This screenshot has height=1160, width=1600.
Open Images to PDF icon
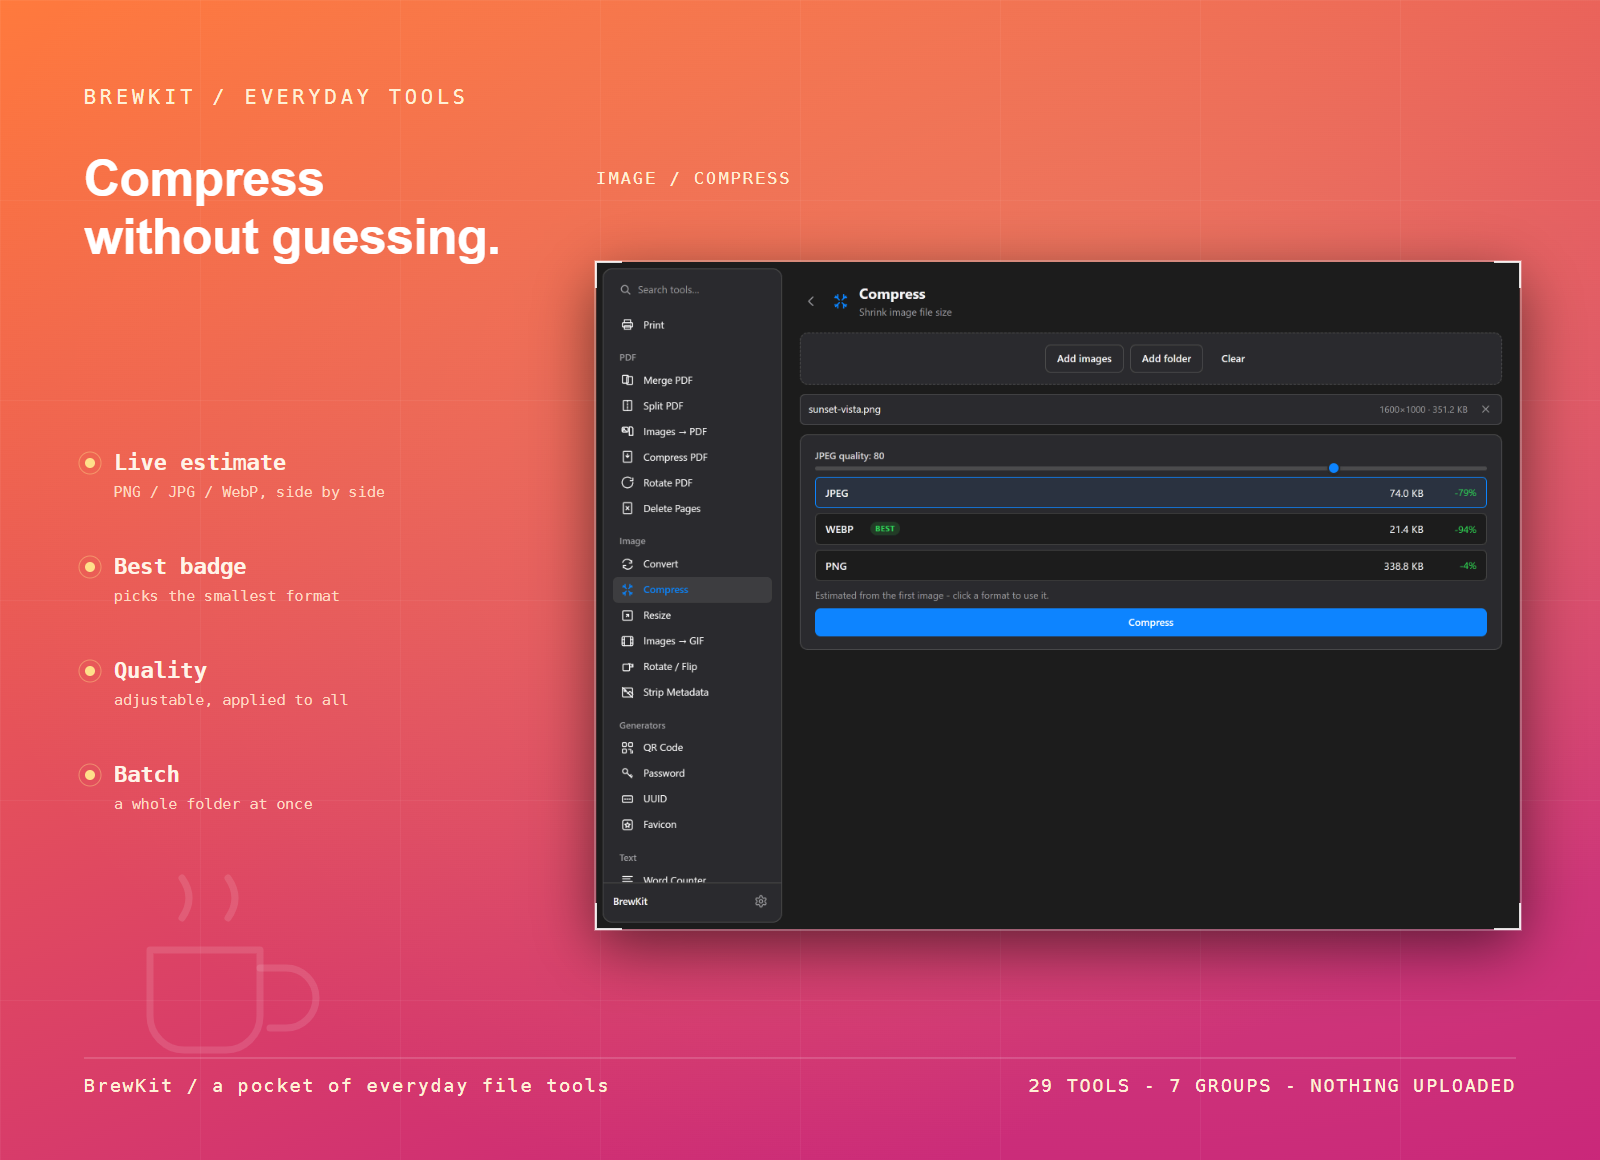coord(627,431)
